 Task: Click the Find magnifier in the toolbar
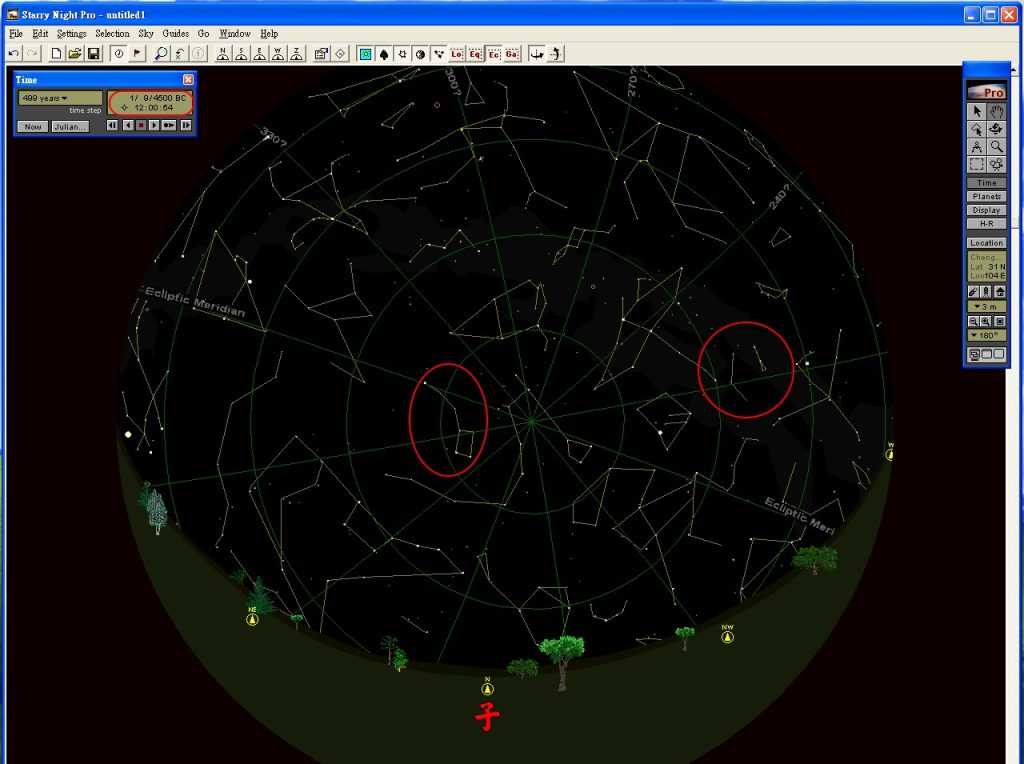click(x=161, y=54)
